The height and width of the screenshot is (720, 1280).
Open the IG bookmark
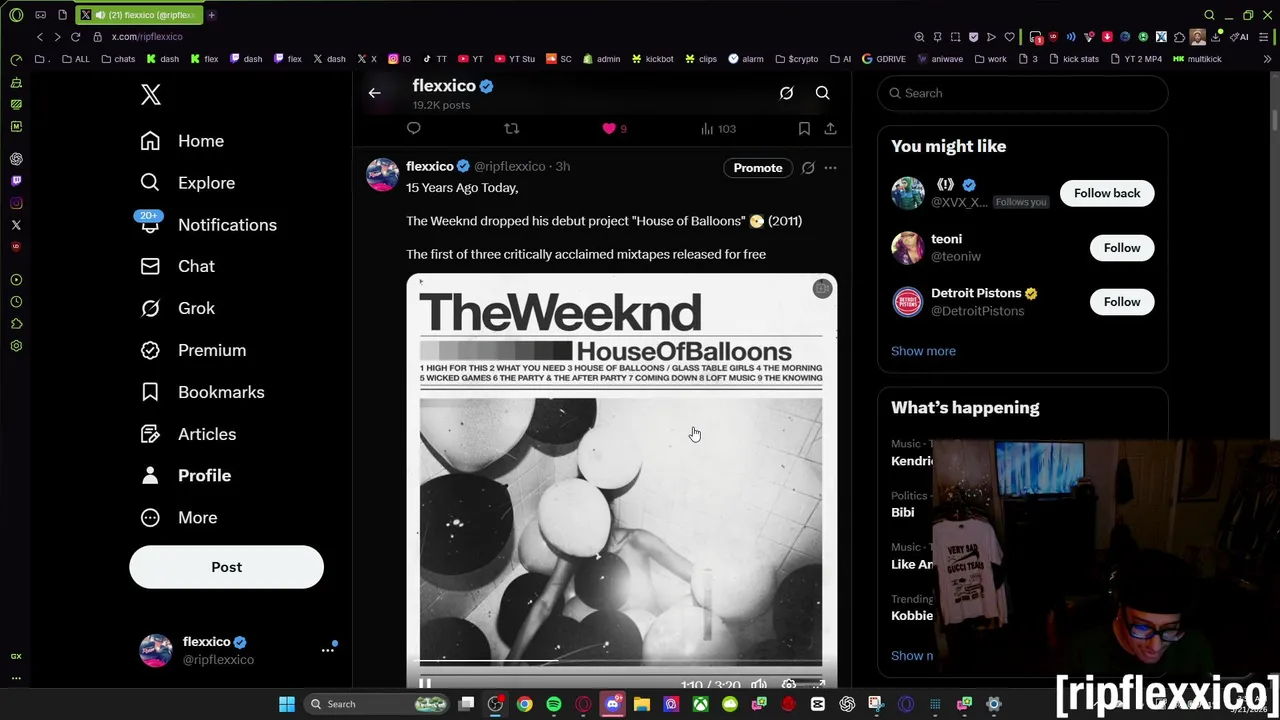tap(399, 59)
